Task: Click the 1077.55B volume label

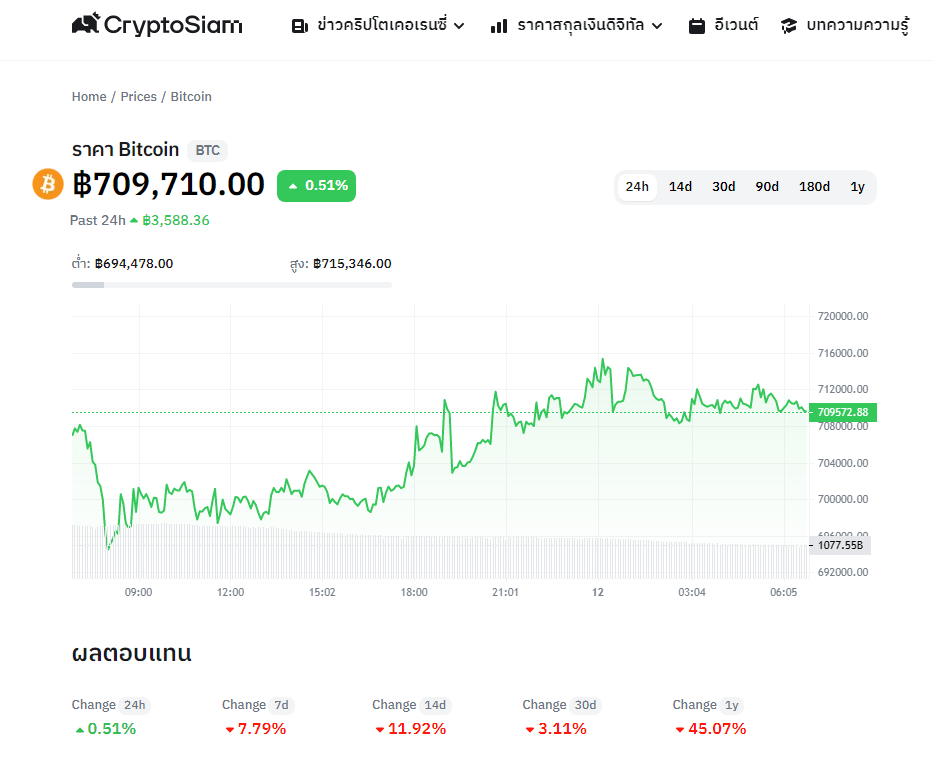Action: (x=840, y=545)
